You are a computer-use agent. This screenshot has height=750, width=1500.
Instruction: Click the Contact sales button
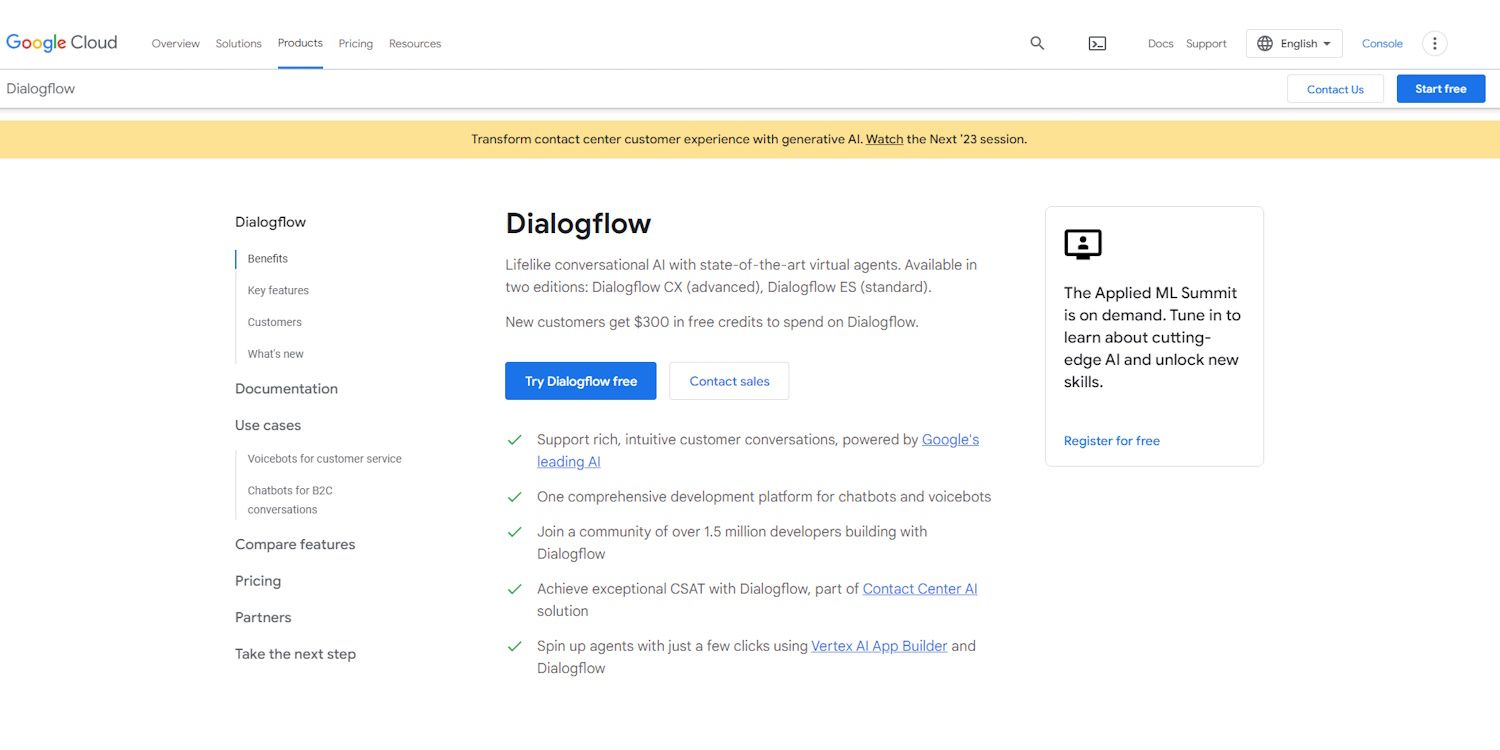[729, 381]
